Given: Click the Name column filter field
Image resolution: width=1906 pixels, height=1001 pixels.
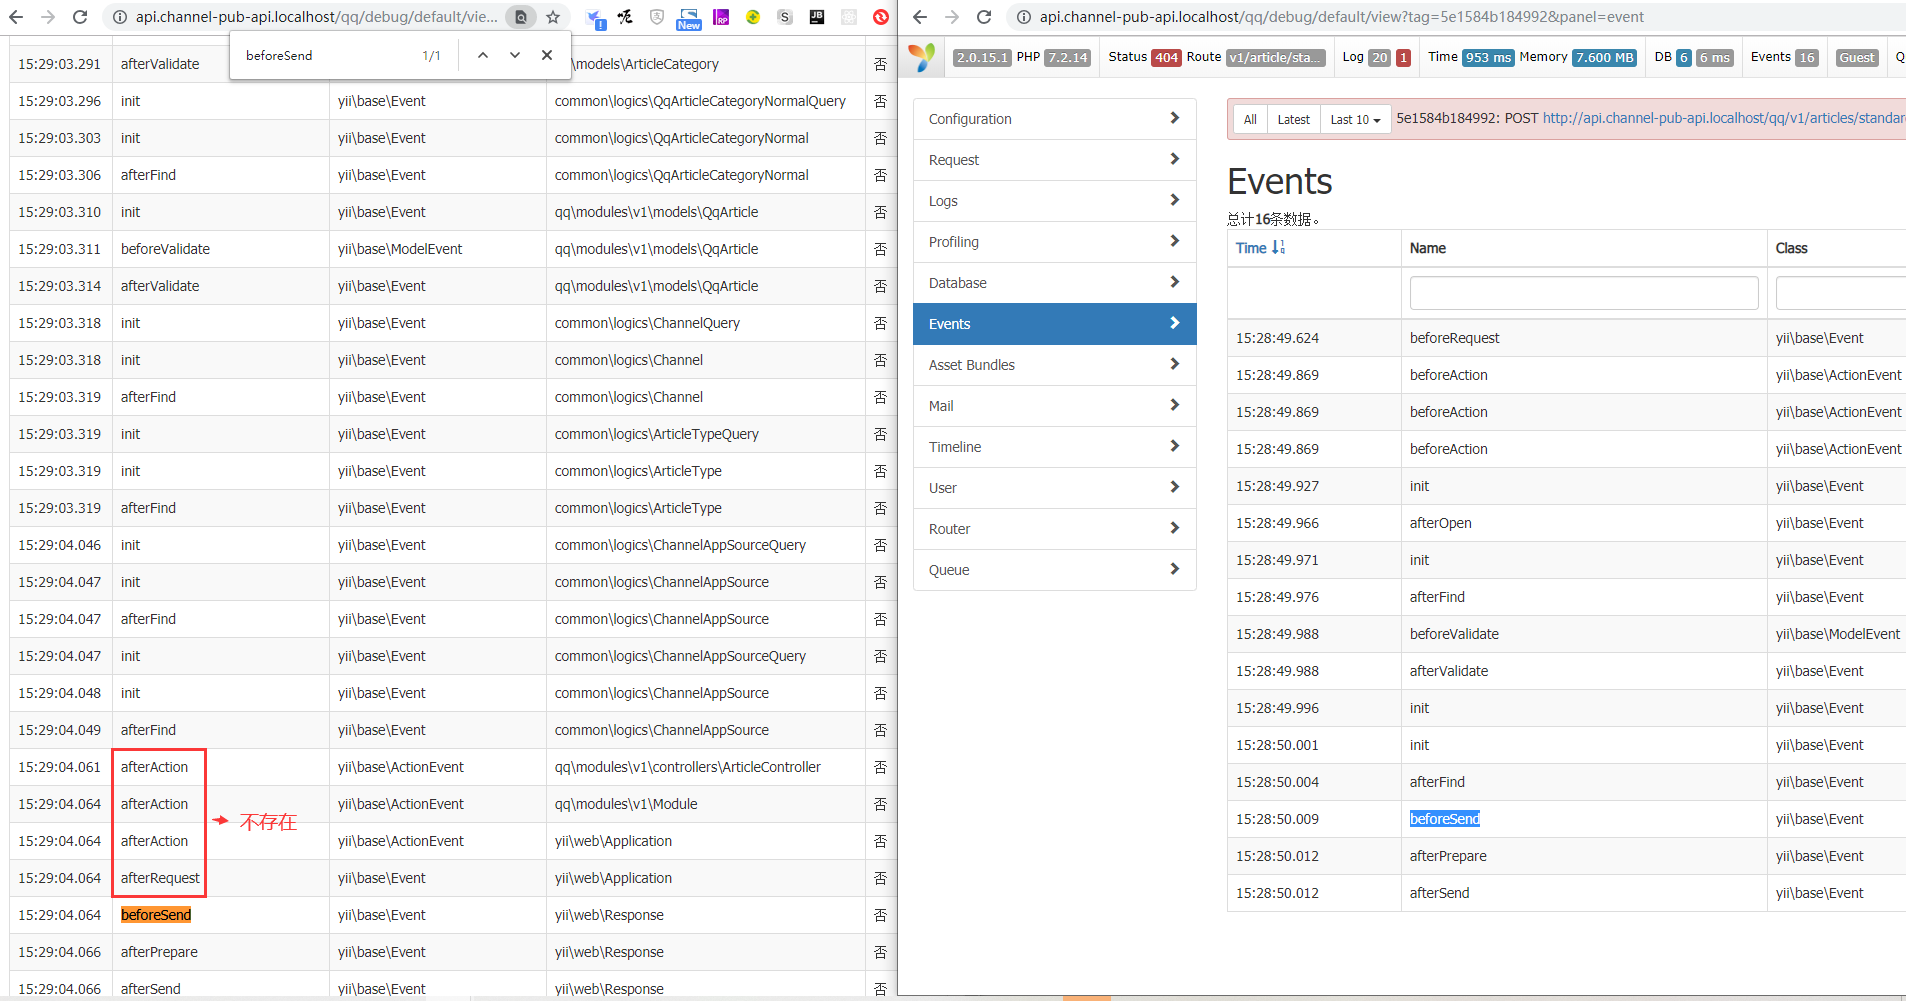Looking at the screenshot, I should 1583,293.
